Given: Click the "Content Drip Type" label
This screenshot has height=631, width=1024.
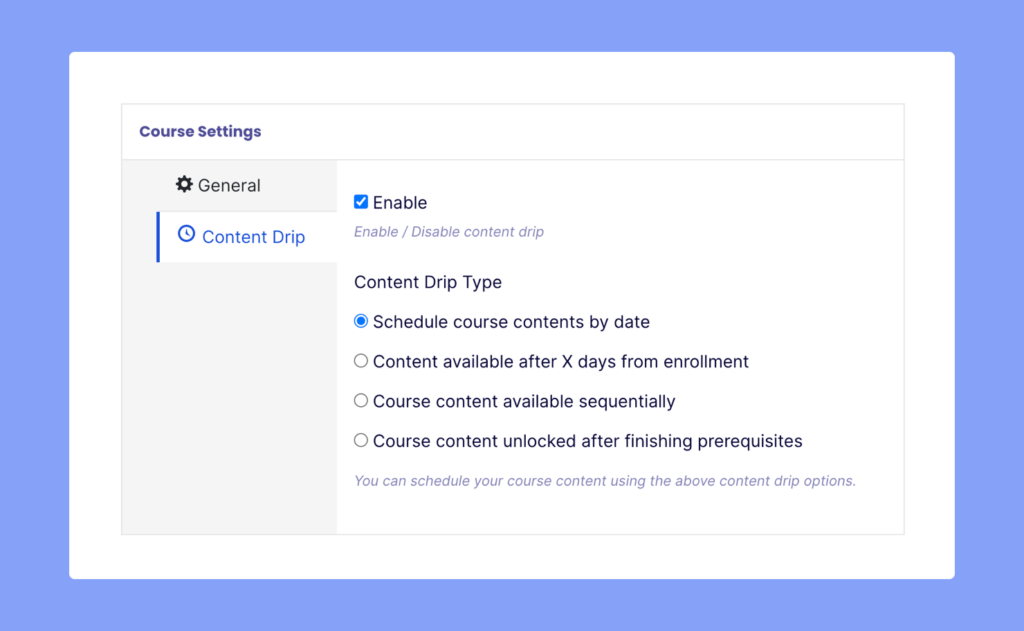Looking at the screenshot, I should (x=427, y=282).
